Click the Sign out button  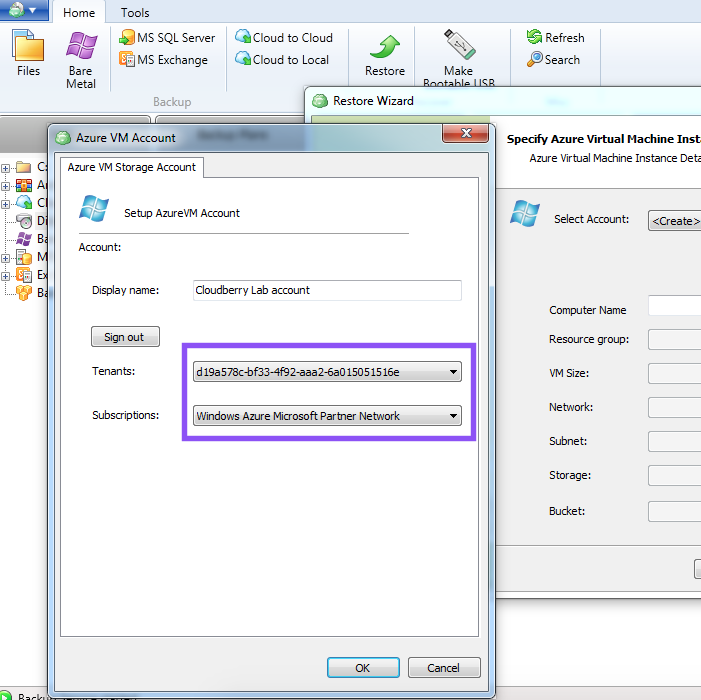click(125, 337)
